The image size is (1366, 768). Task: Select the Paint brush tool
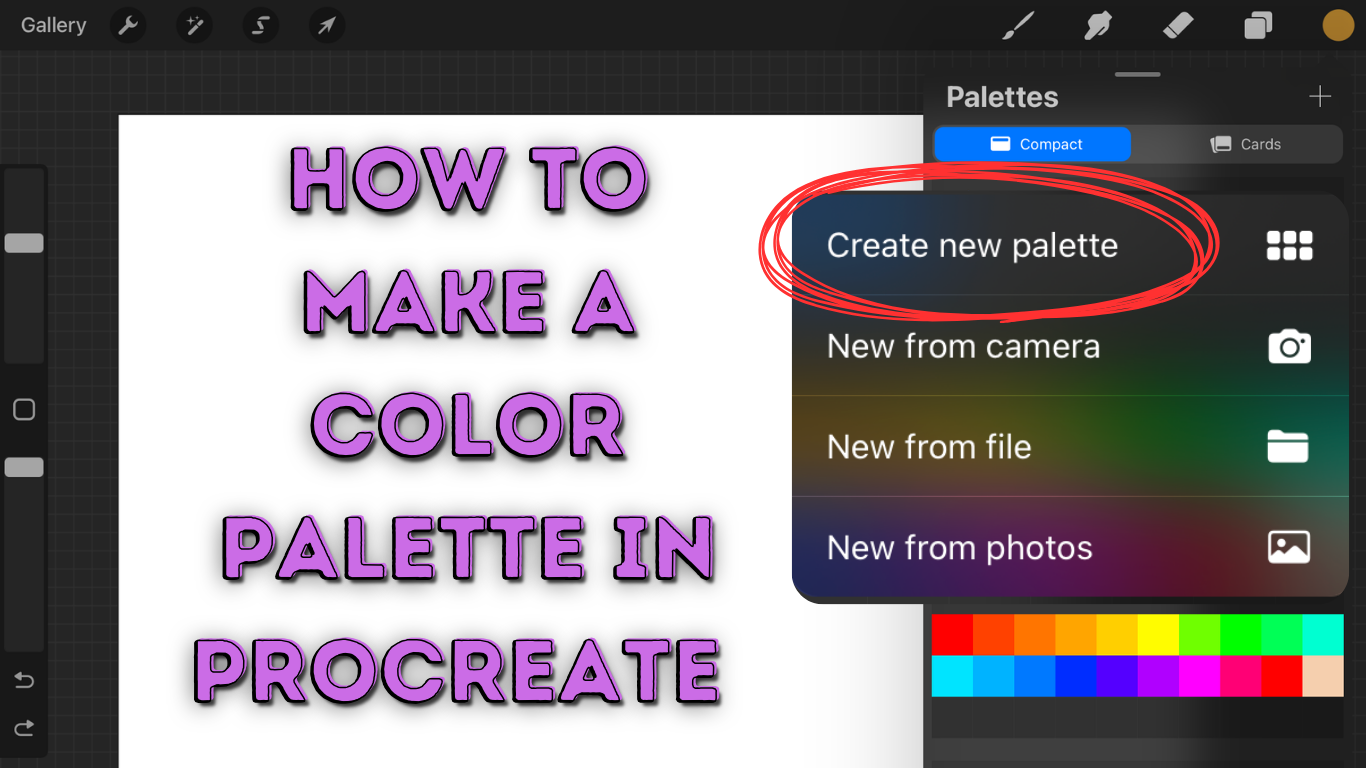coord(1018,25)
